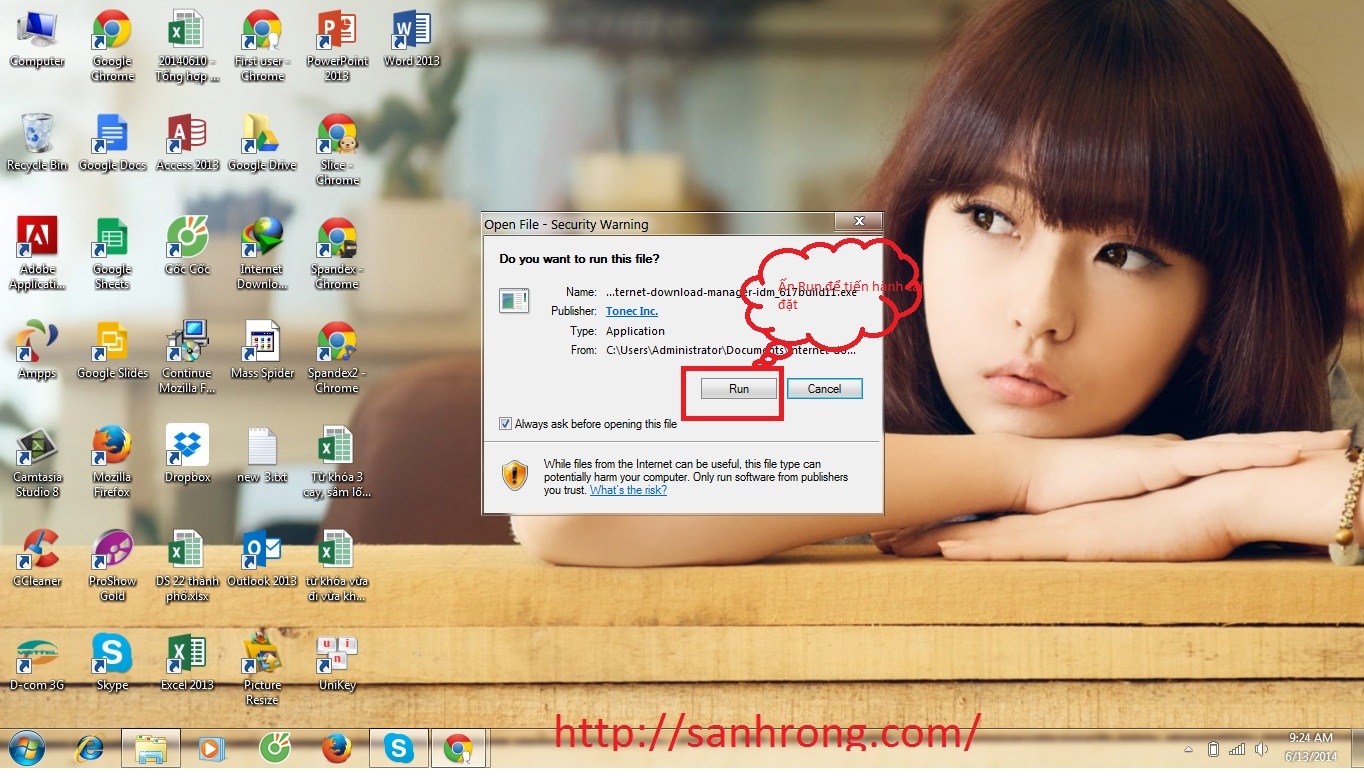This screenshot has height=782, width=1364.
Task: Launch Internet Explorer from the taskbar
Action: 89,748
